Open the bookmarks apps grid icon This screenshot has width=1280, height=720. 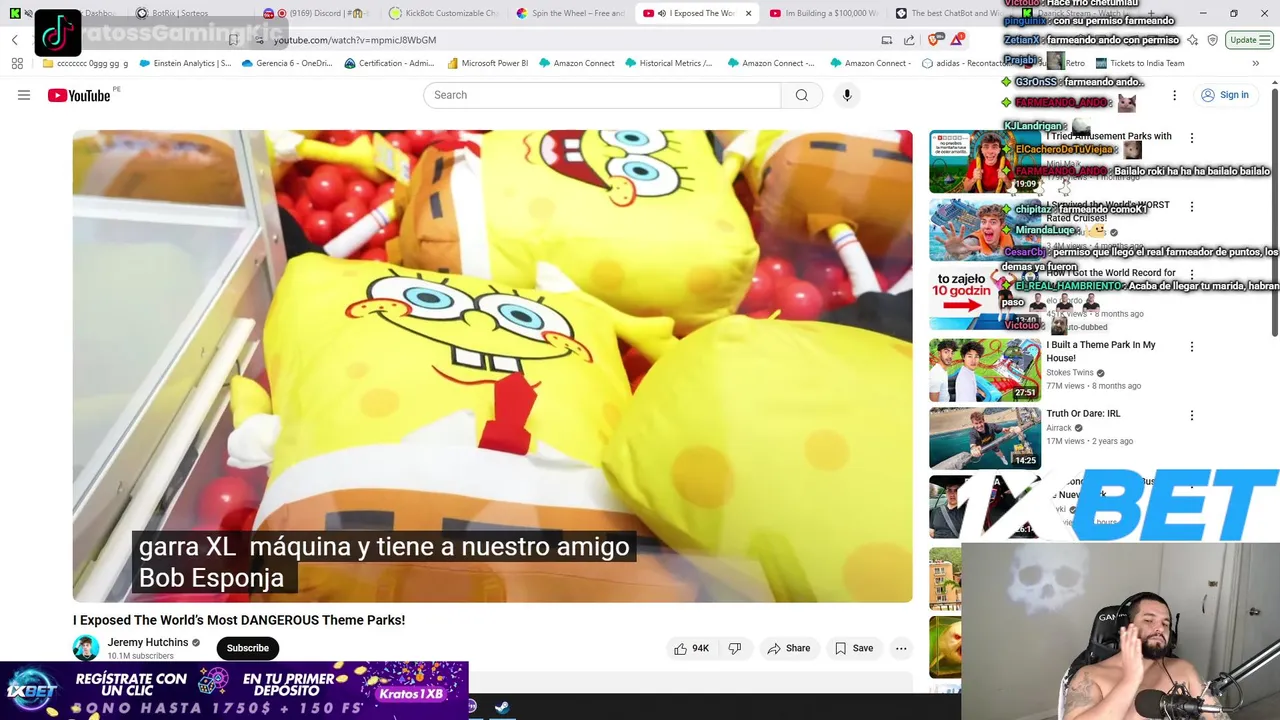17,63
